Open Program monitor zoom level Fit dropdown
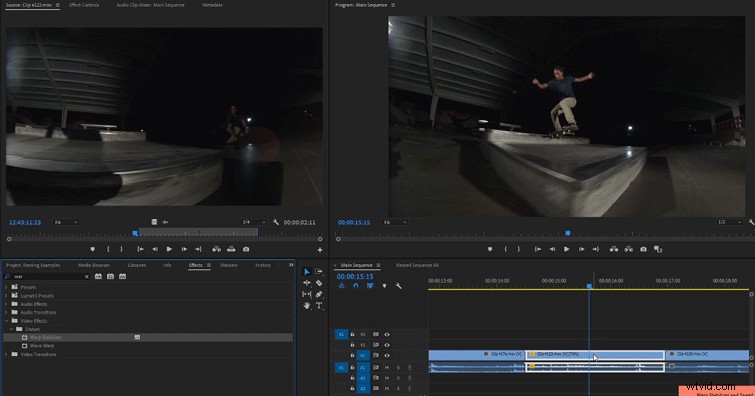755x396 pixels. tap(394, 222)
